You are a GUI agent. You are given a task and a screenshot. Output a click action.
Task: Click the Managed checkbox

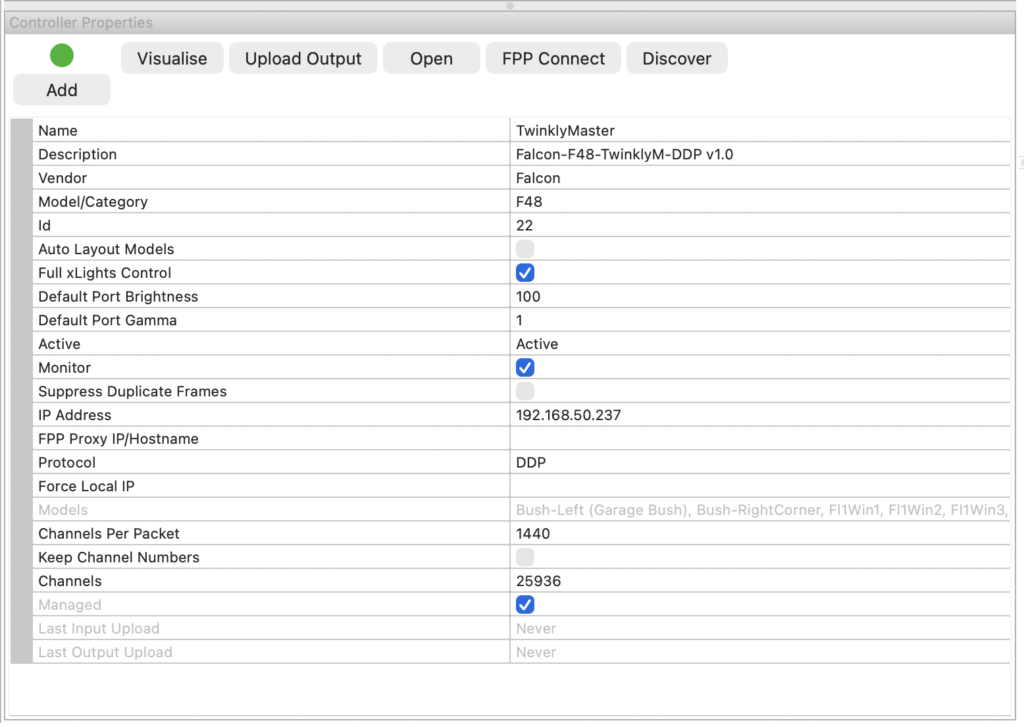[525, 605]
